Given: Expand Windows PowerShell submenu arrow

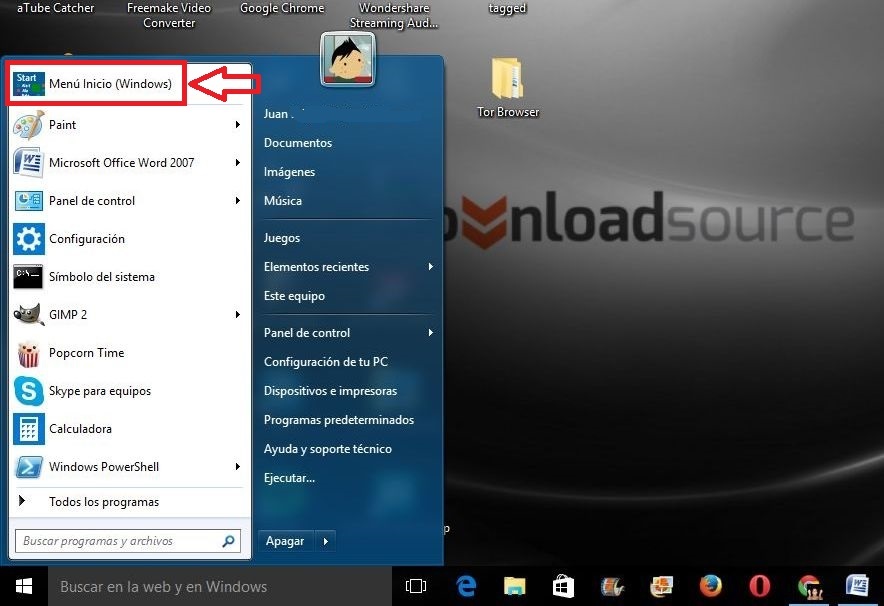Looking at the screenshot, I should (x=238, y=467).
